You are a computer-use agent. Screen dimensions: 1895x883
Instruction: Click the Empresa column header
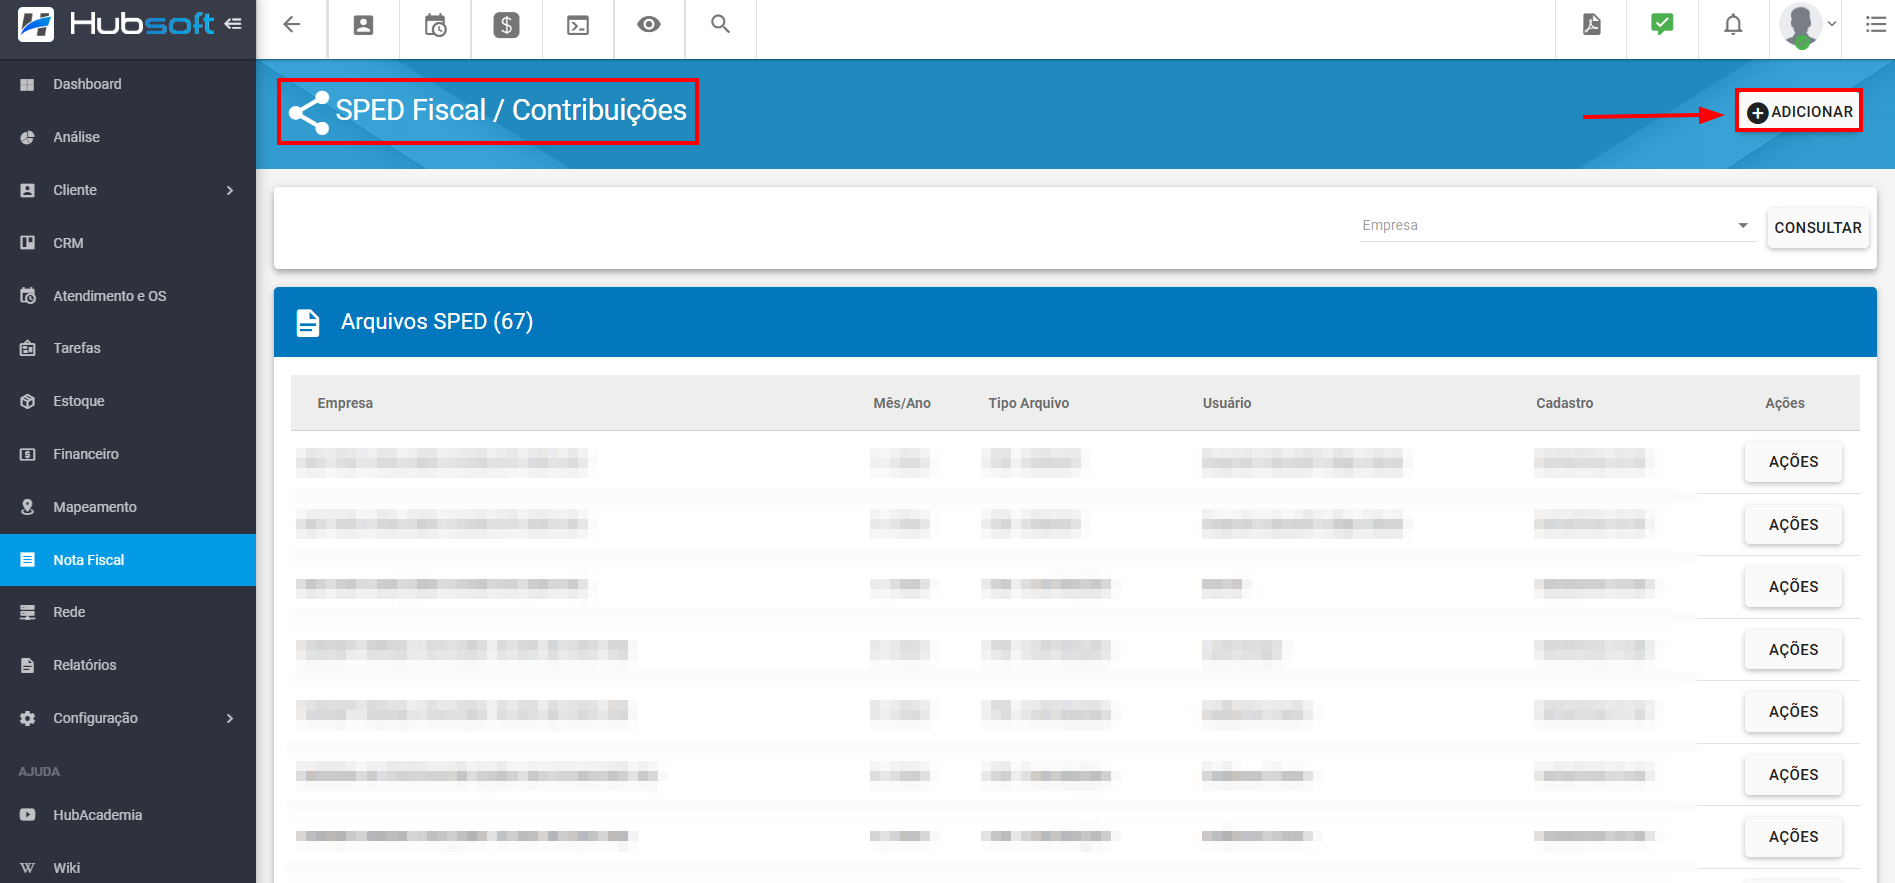click(345, 403)
